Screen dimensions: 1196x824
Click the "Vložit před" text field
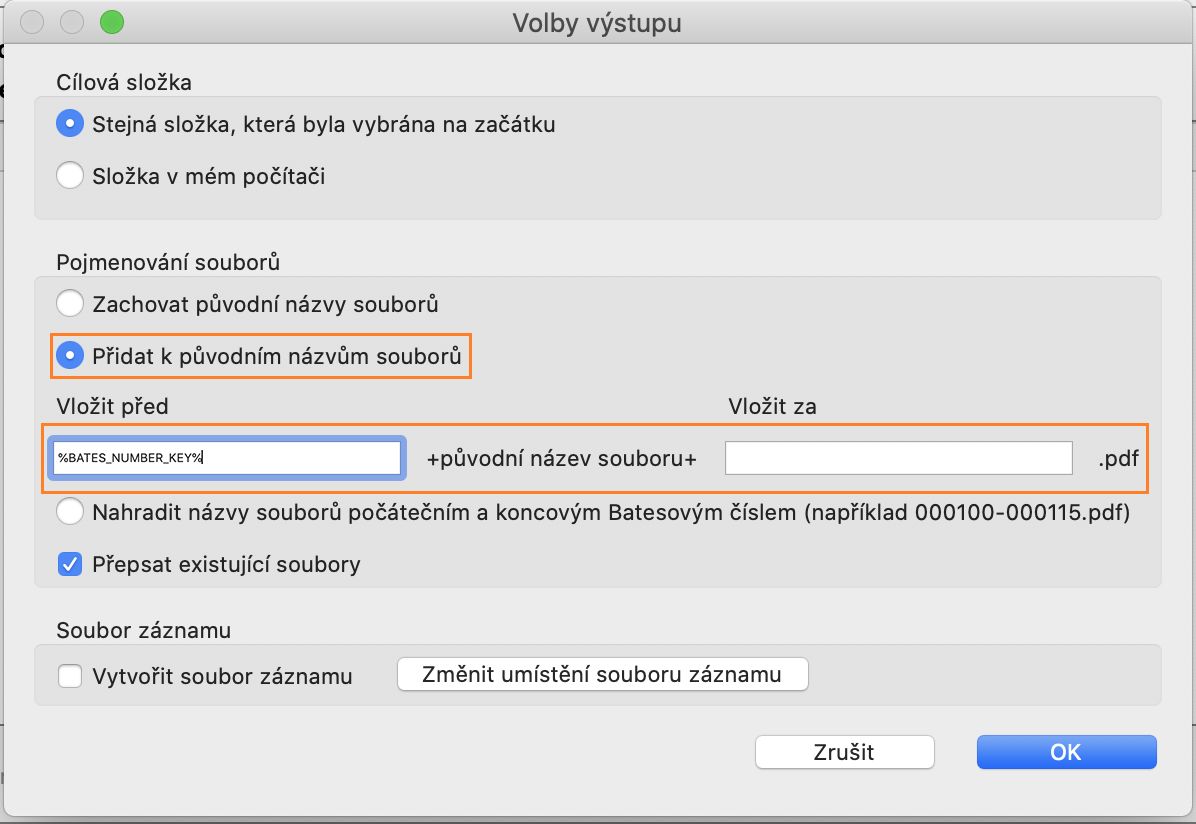228,458
